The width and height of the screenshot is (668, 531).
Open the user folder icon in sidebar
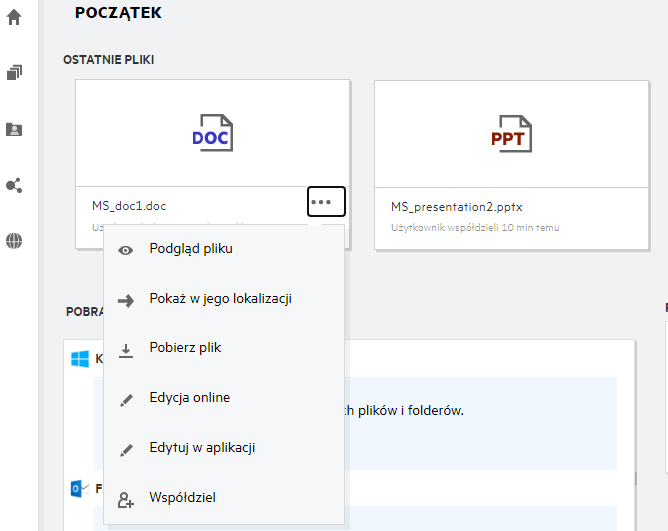pos(14,129)
